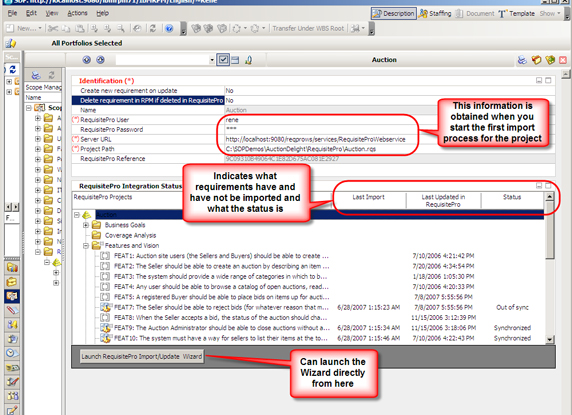Open Help via blue question icon
The width and height of the screenshot is (572, 415).
(x=169, y=28)
